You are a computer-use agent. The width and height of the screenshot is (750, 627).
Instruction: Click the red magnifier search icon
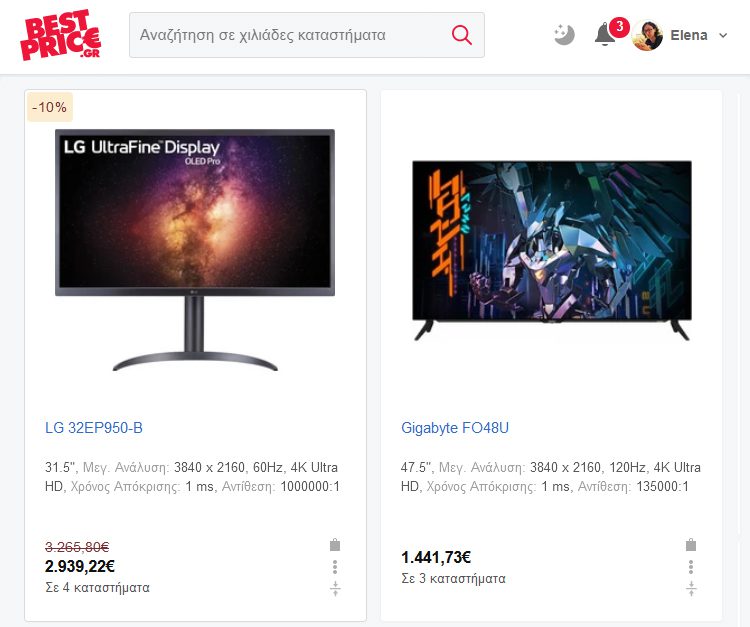(462, 35)
